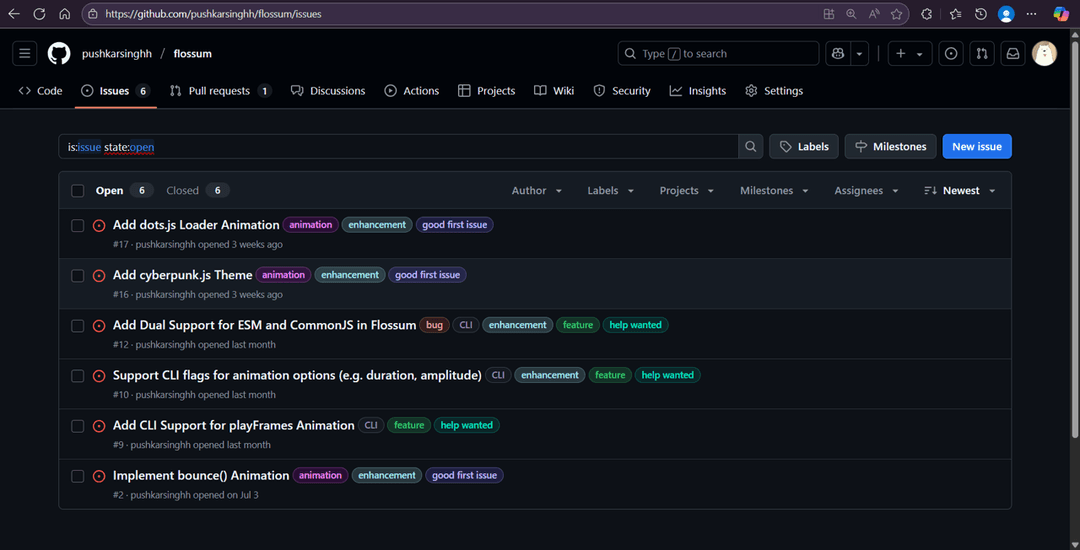Open the GitHub Copilot chat icon
This screenshot has width=1080, height=550.
[838, 54]
